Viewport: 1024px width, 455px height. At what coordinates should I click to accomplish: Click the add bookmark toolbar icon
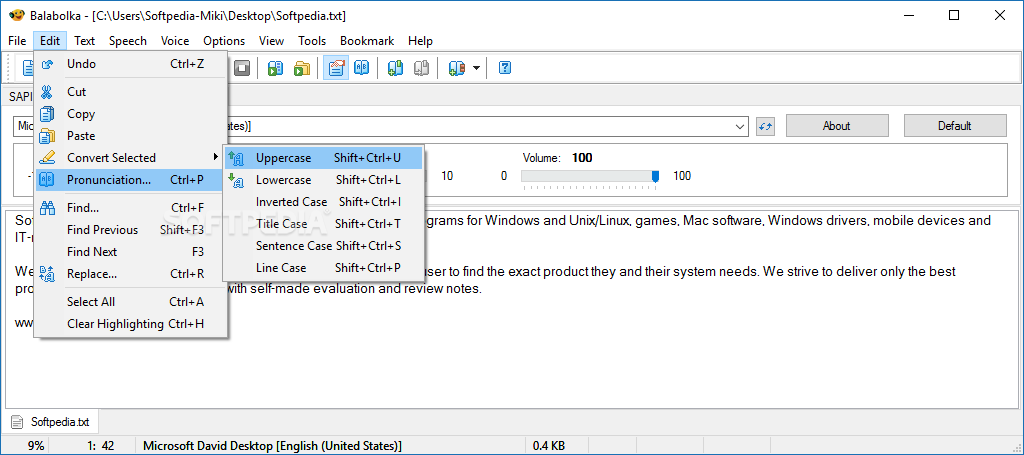pyautogui.click(x=395, y=68)
